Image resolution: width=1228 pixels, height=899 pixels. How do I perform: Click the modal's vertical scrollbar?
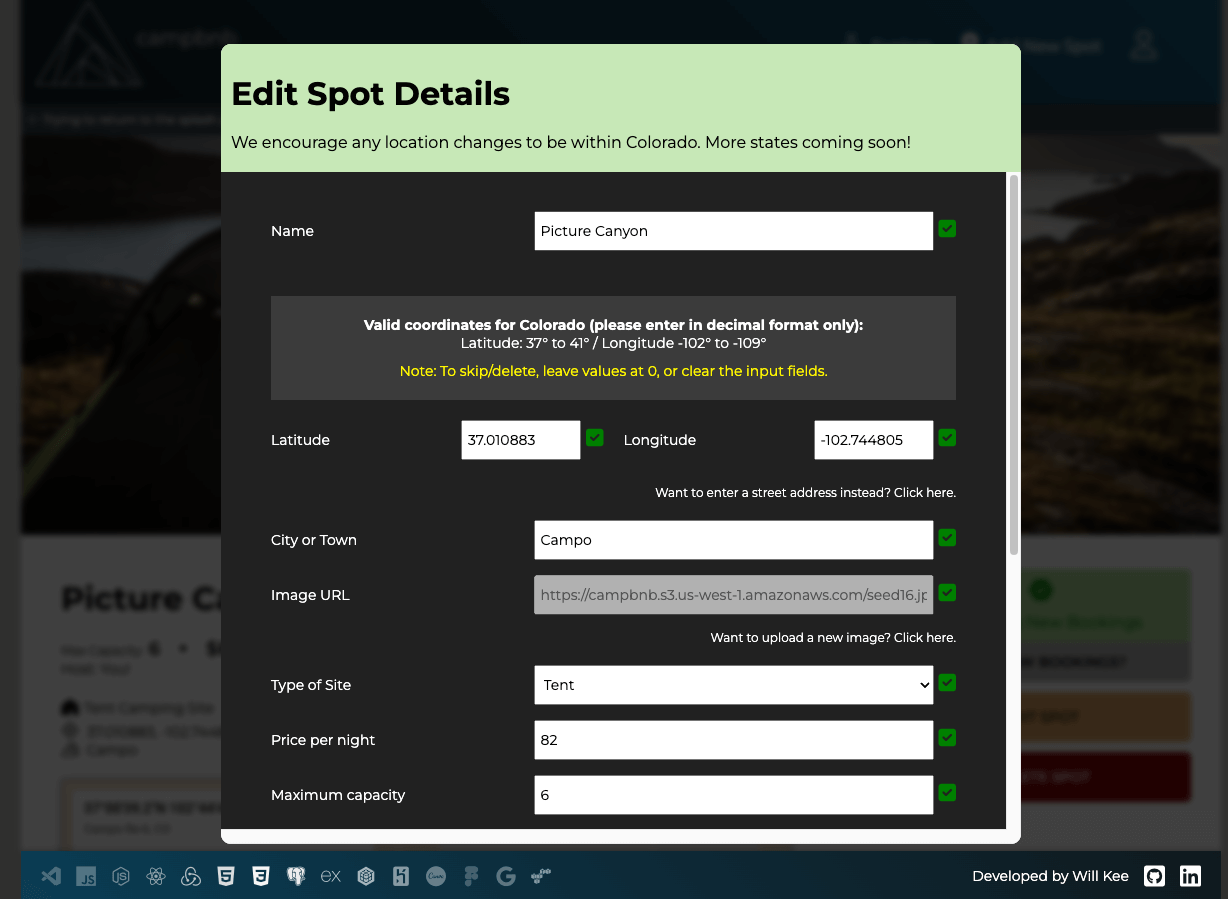pyautogui.click(x=1013, y=365)
